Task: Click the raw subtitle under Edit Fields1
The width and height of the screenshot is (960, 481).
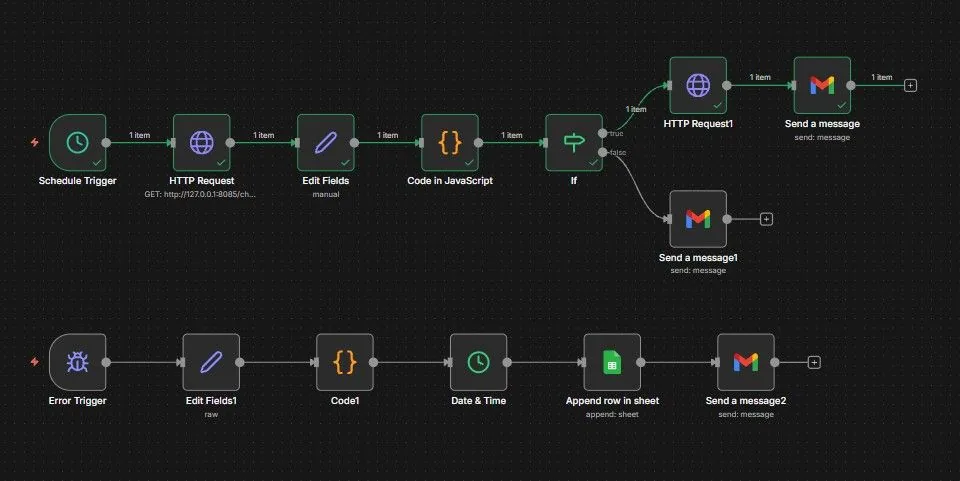Action: 211,414
